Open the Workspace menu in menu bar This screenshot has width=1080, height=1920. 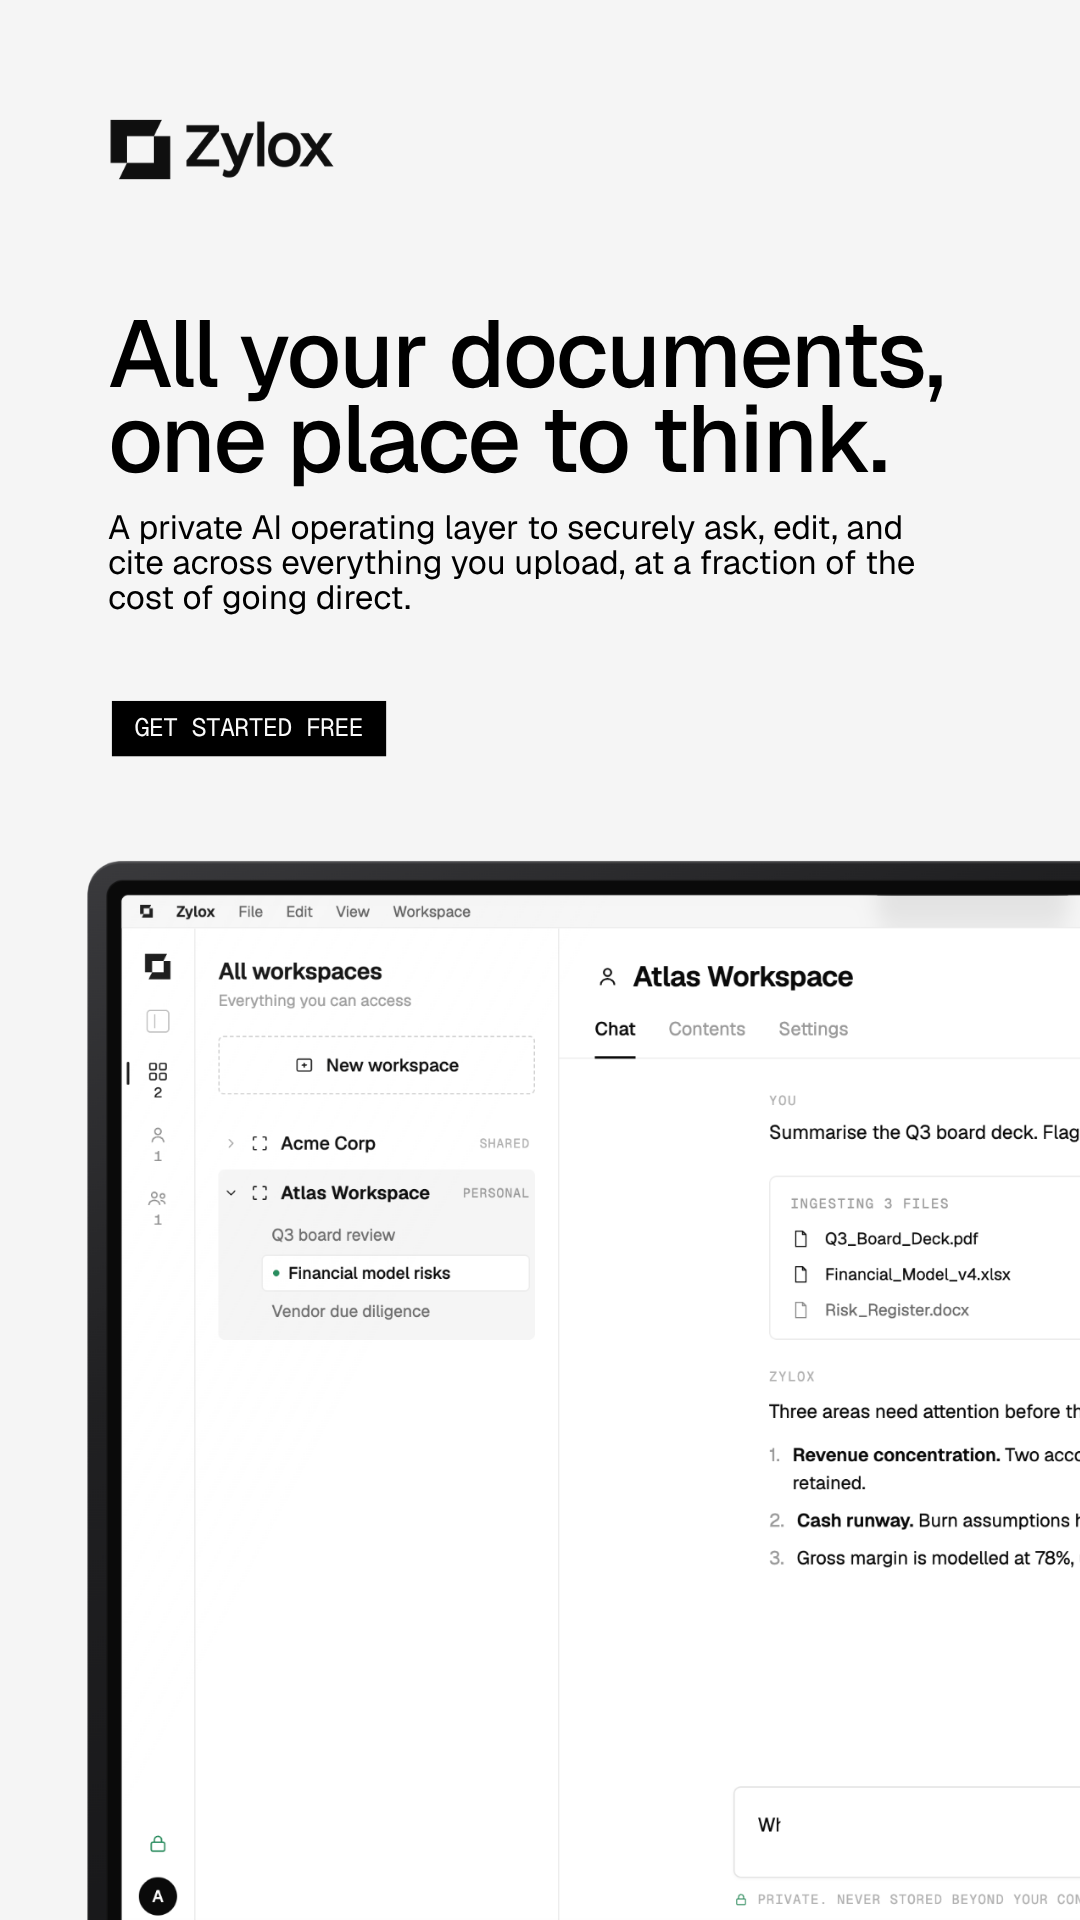click(x=431, y=912)
